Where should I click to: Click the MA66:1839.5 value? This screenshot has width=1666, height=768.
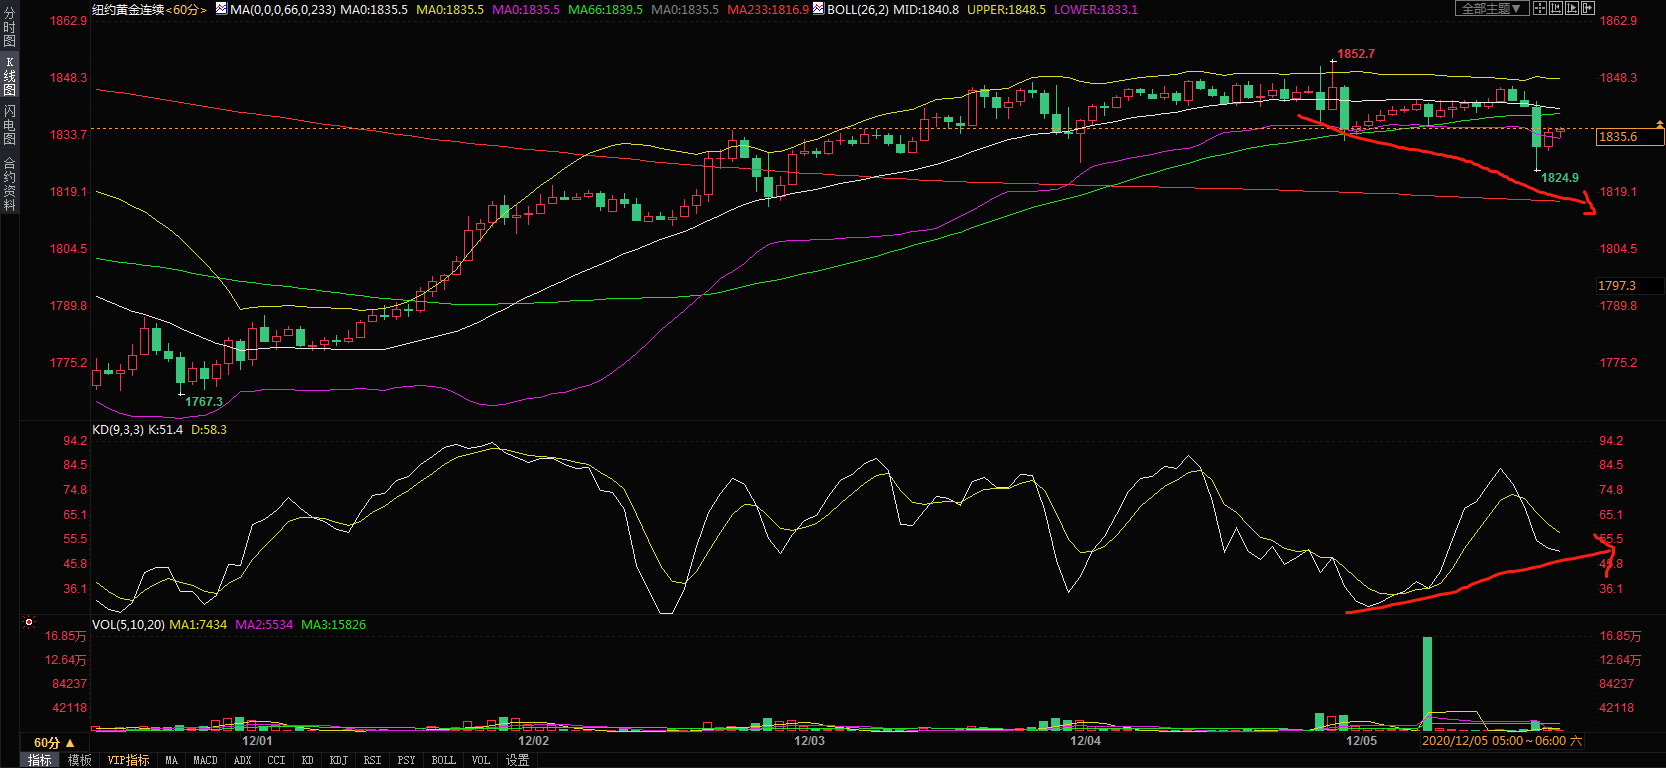(605, 9)
